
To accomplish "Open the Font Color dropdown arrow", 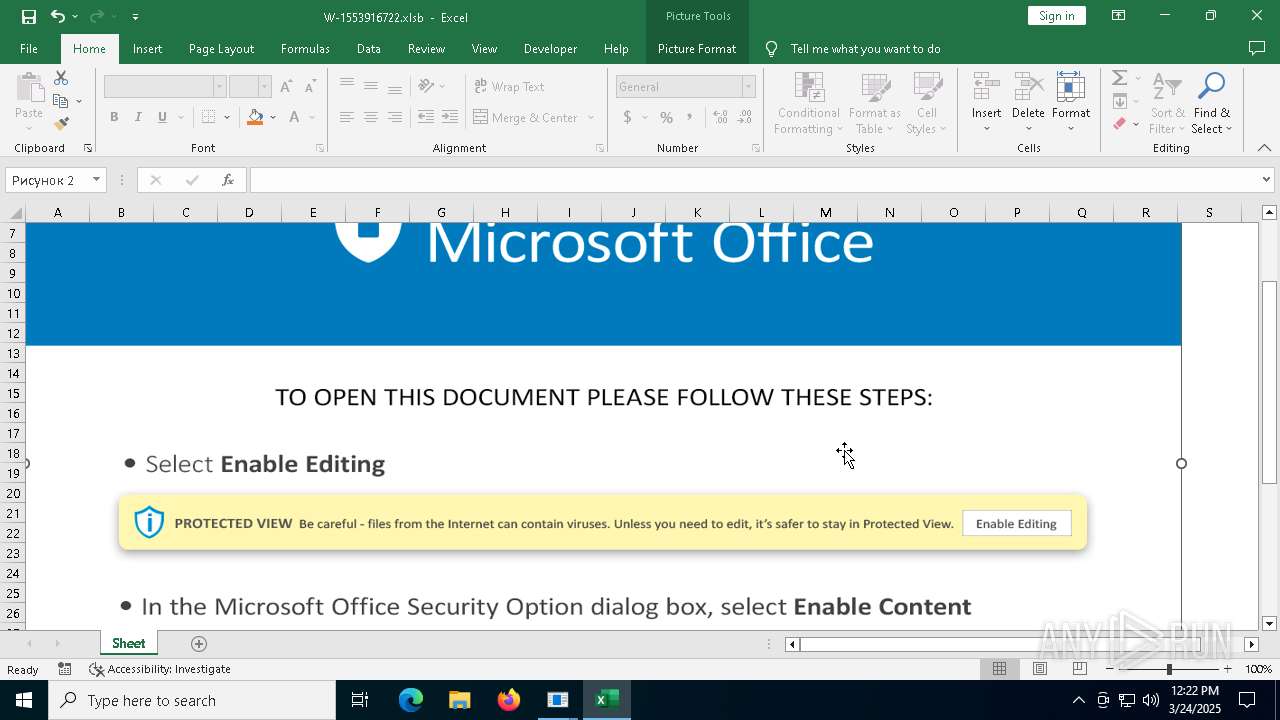I will pyautogui.click(x=312, y=118).
